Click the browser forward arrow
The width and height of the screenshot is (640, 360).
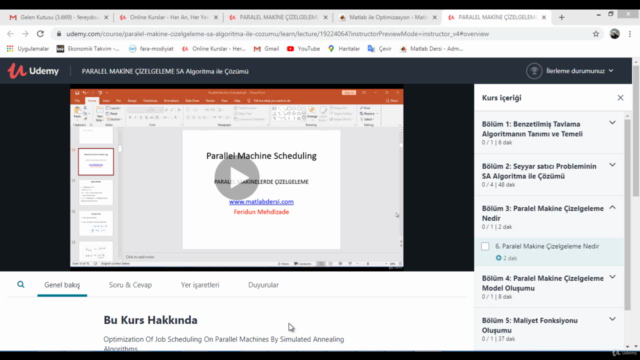click(x=25, y=34)
